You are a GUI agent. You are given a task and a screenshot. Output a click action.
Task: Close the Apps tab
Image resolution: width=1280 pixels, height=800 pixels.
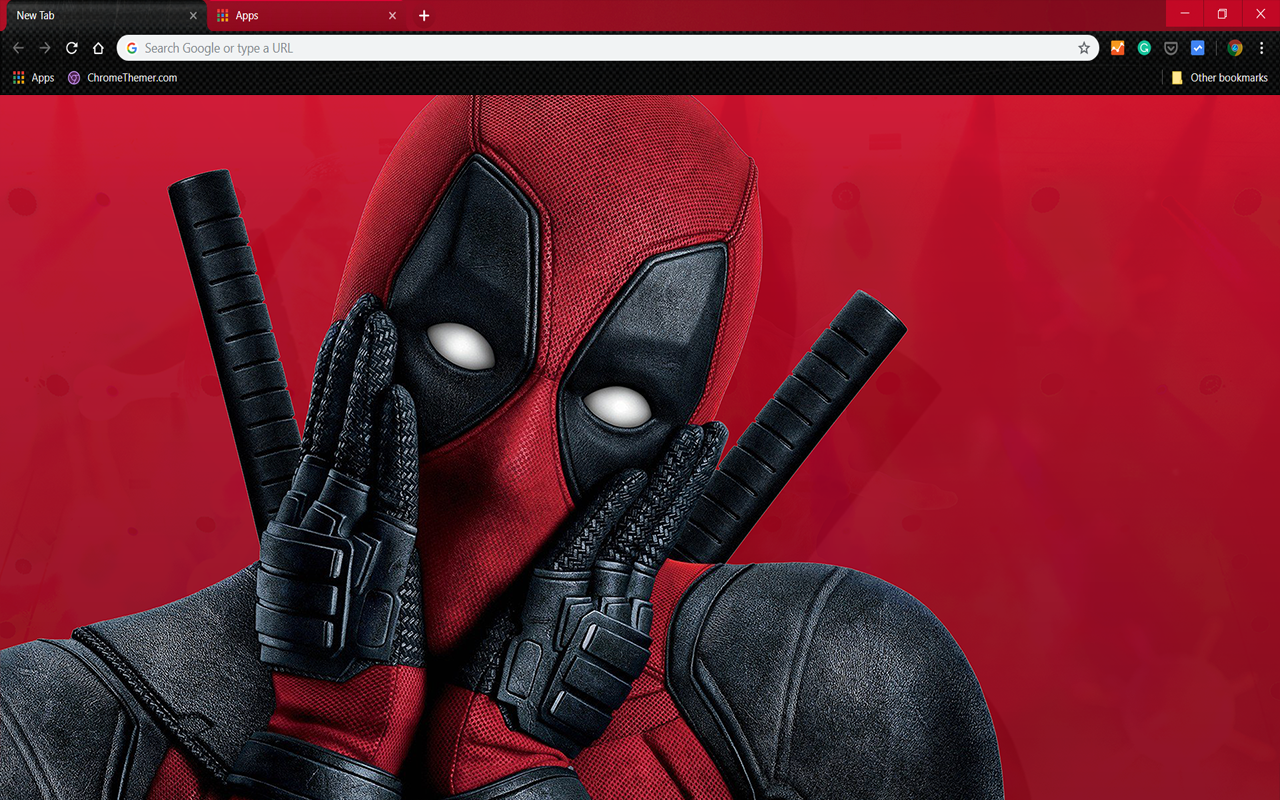coord(392,16)
